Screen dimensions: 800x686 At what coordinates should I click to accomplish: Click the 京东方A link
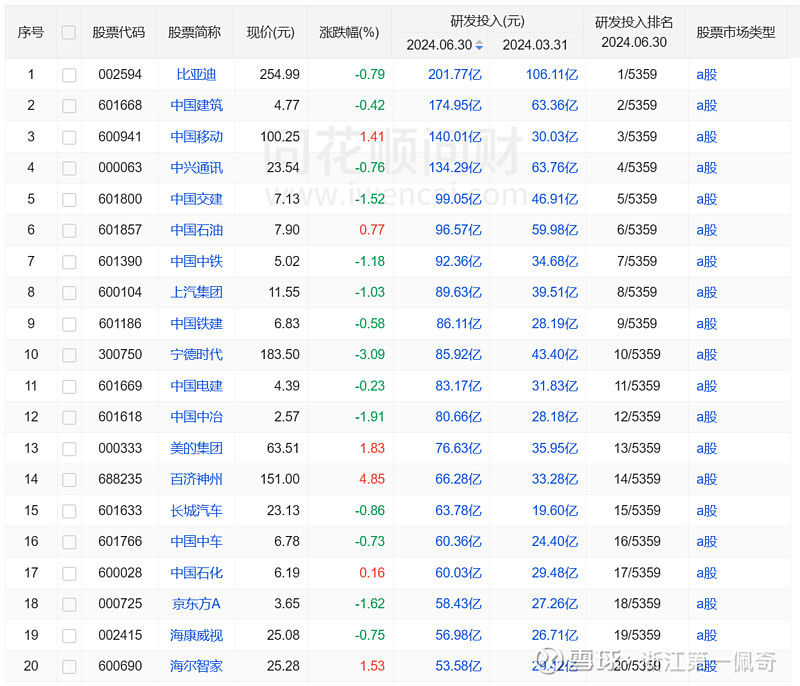pyautogui.click(x=196, y=604)
